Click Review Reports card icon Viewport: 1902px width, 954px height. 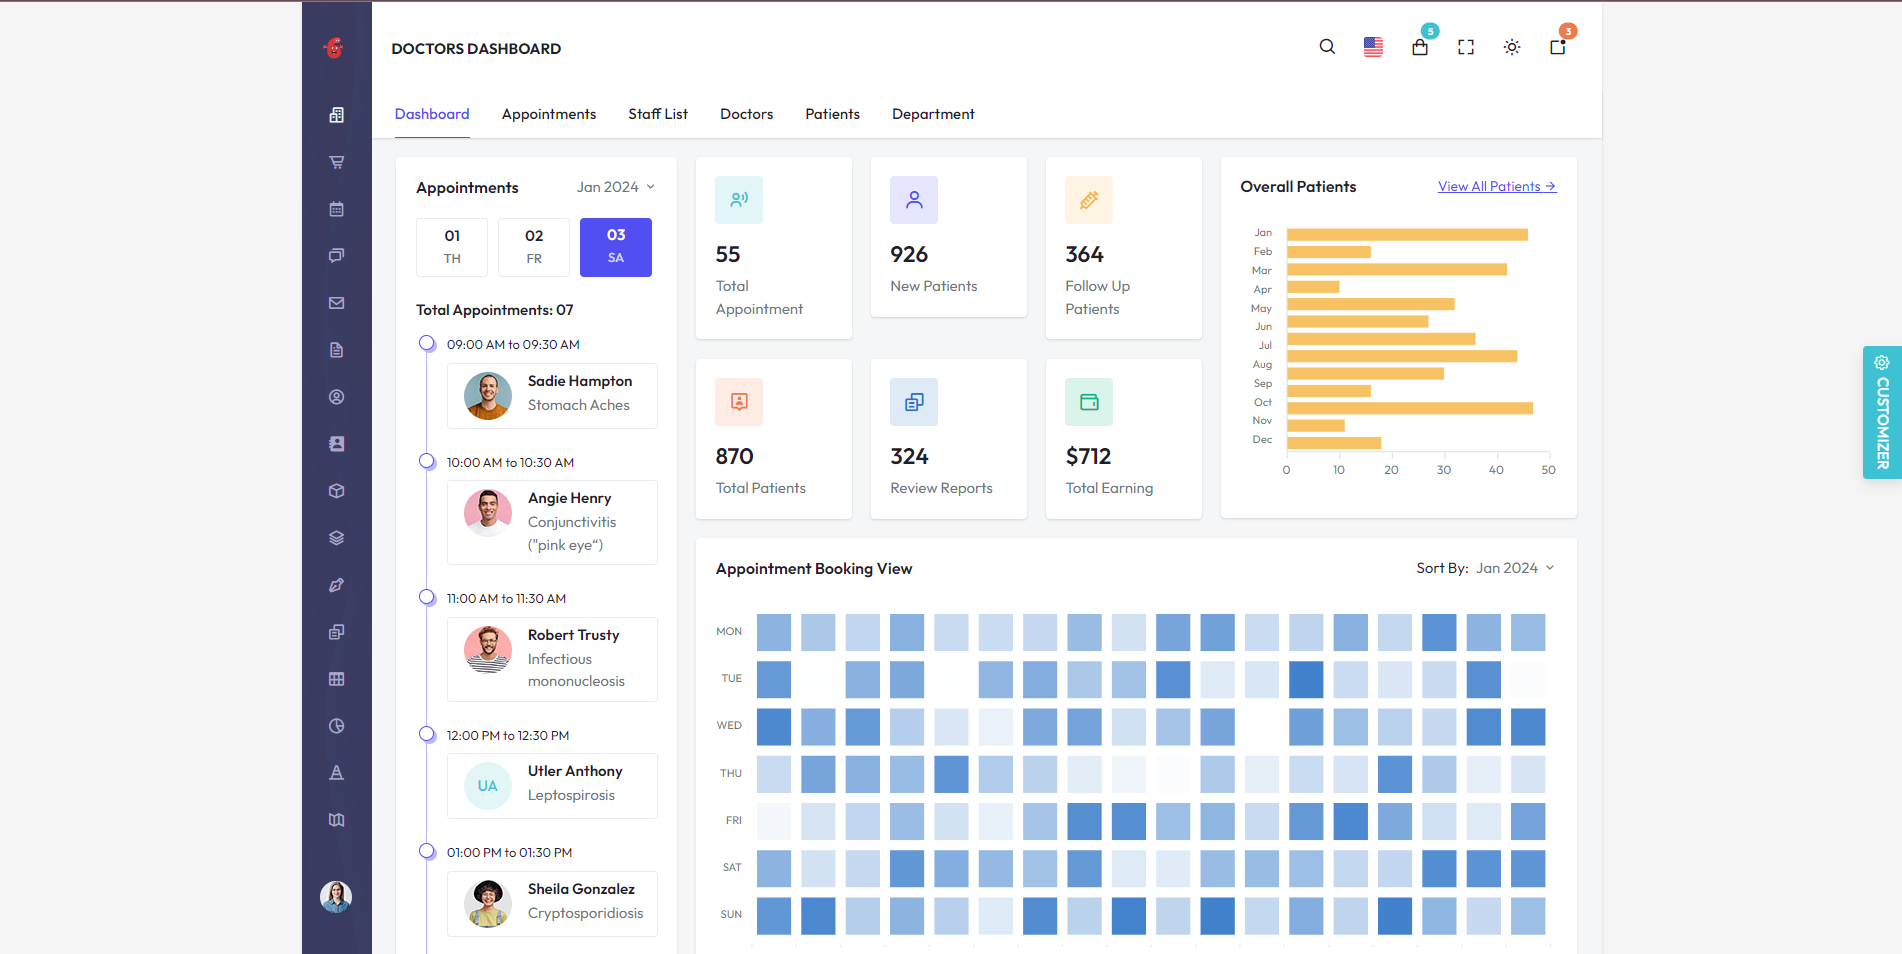tap(914, 402)
